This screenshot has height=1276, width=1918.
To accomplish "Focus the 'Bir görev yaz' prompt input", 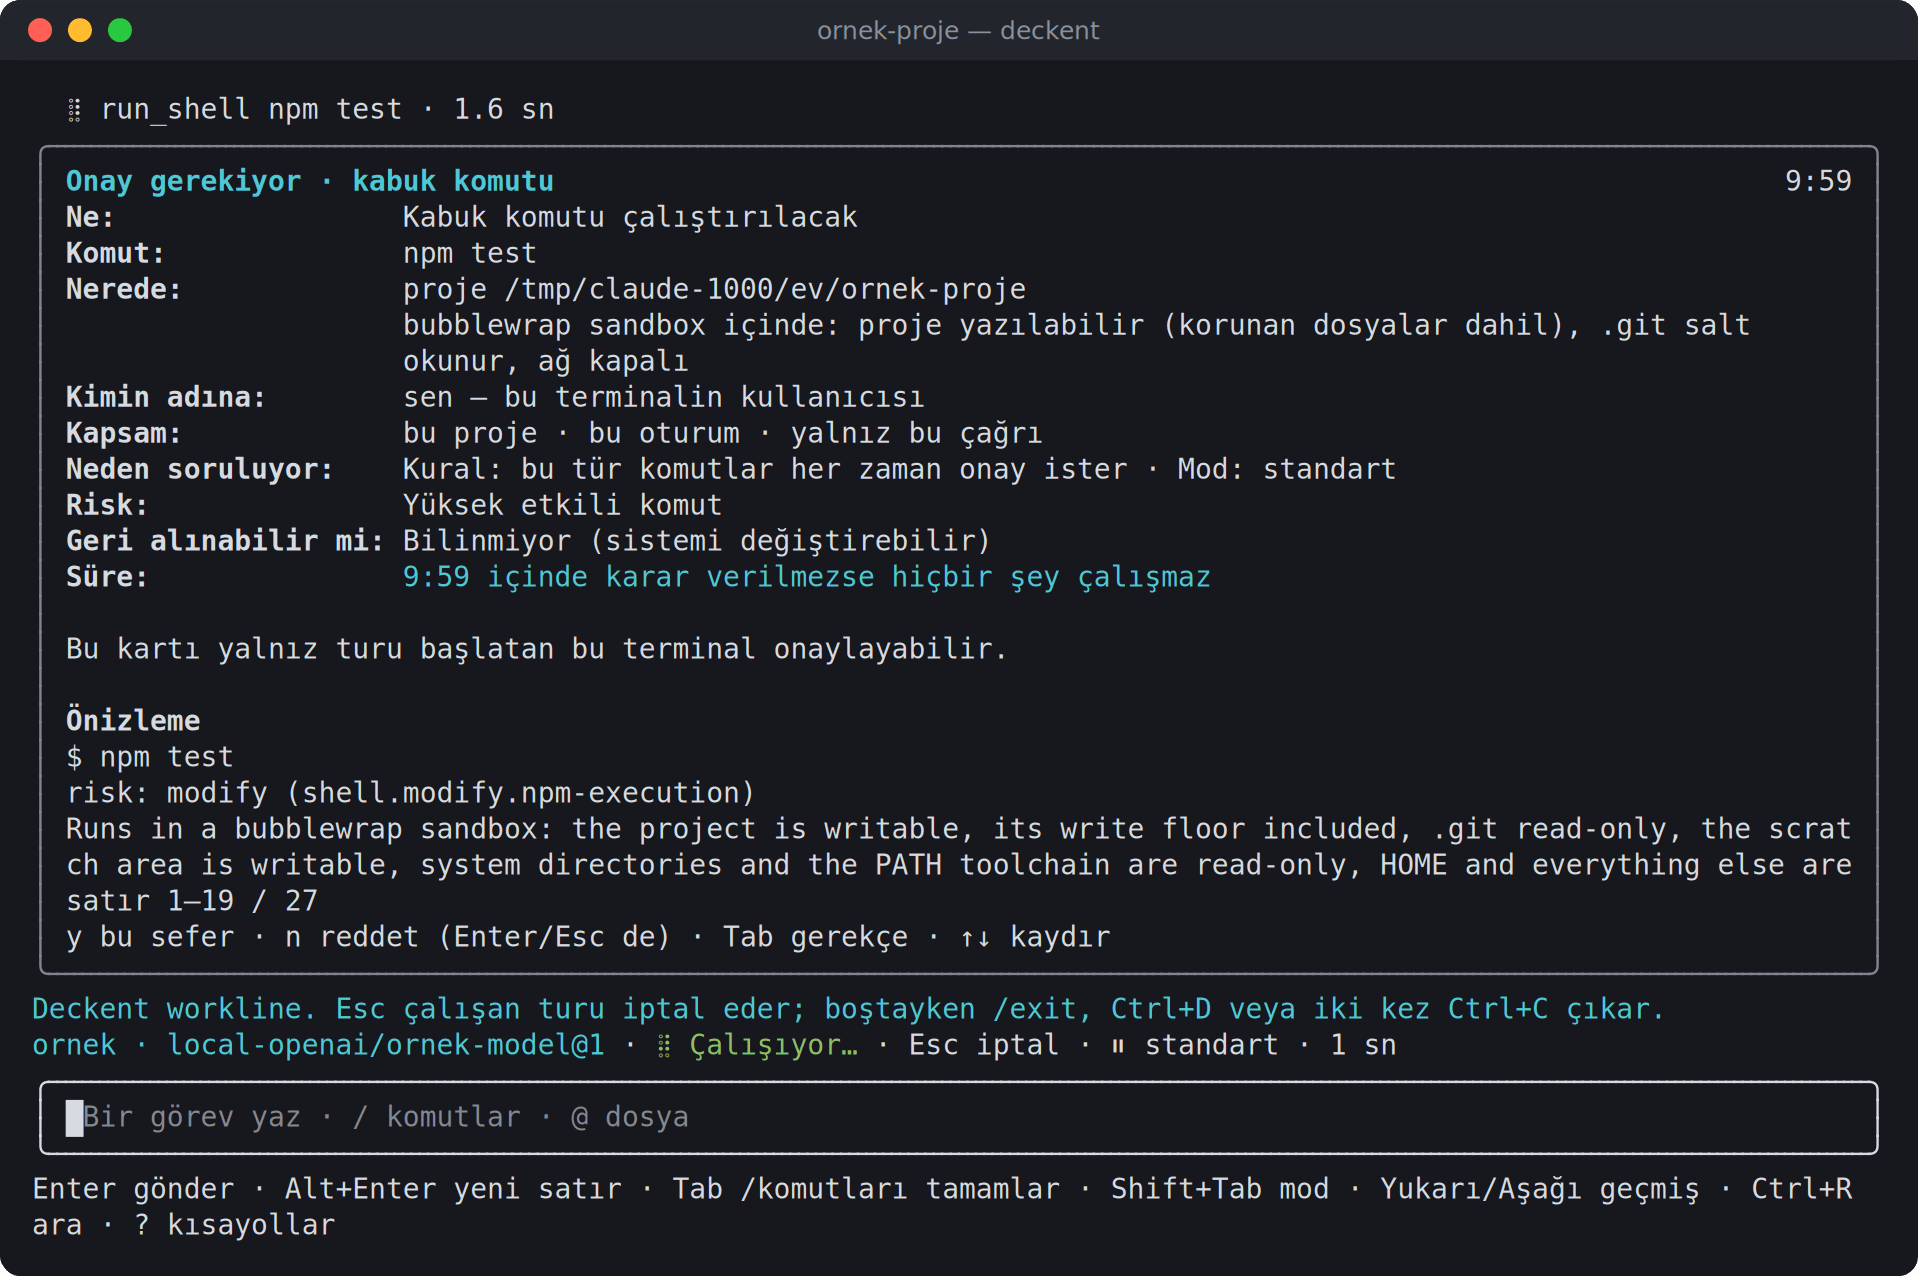I will click(958, 1117).
